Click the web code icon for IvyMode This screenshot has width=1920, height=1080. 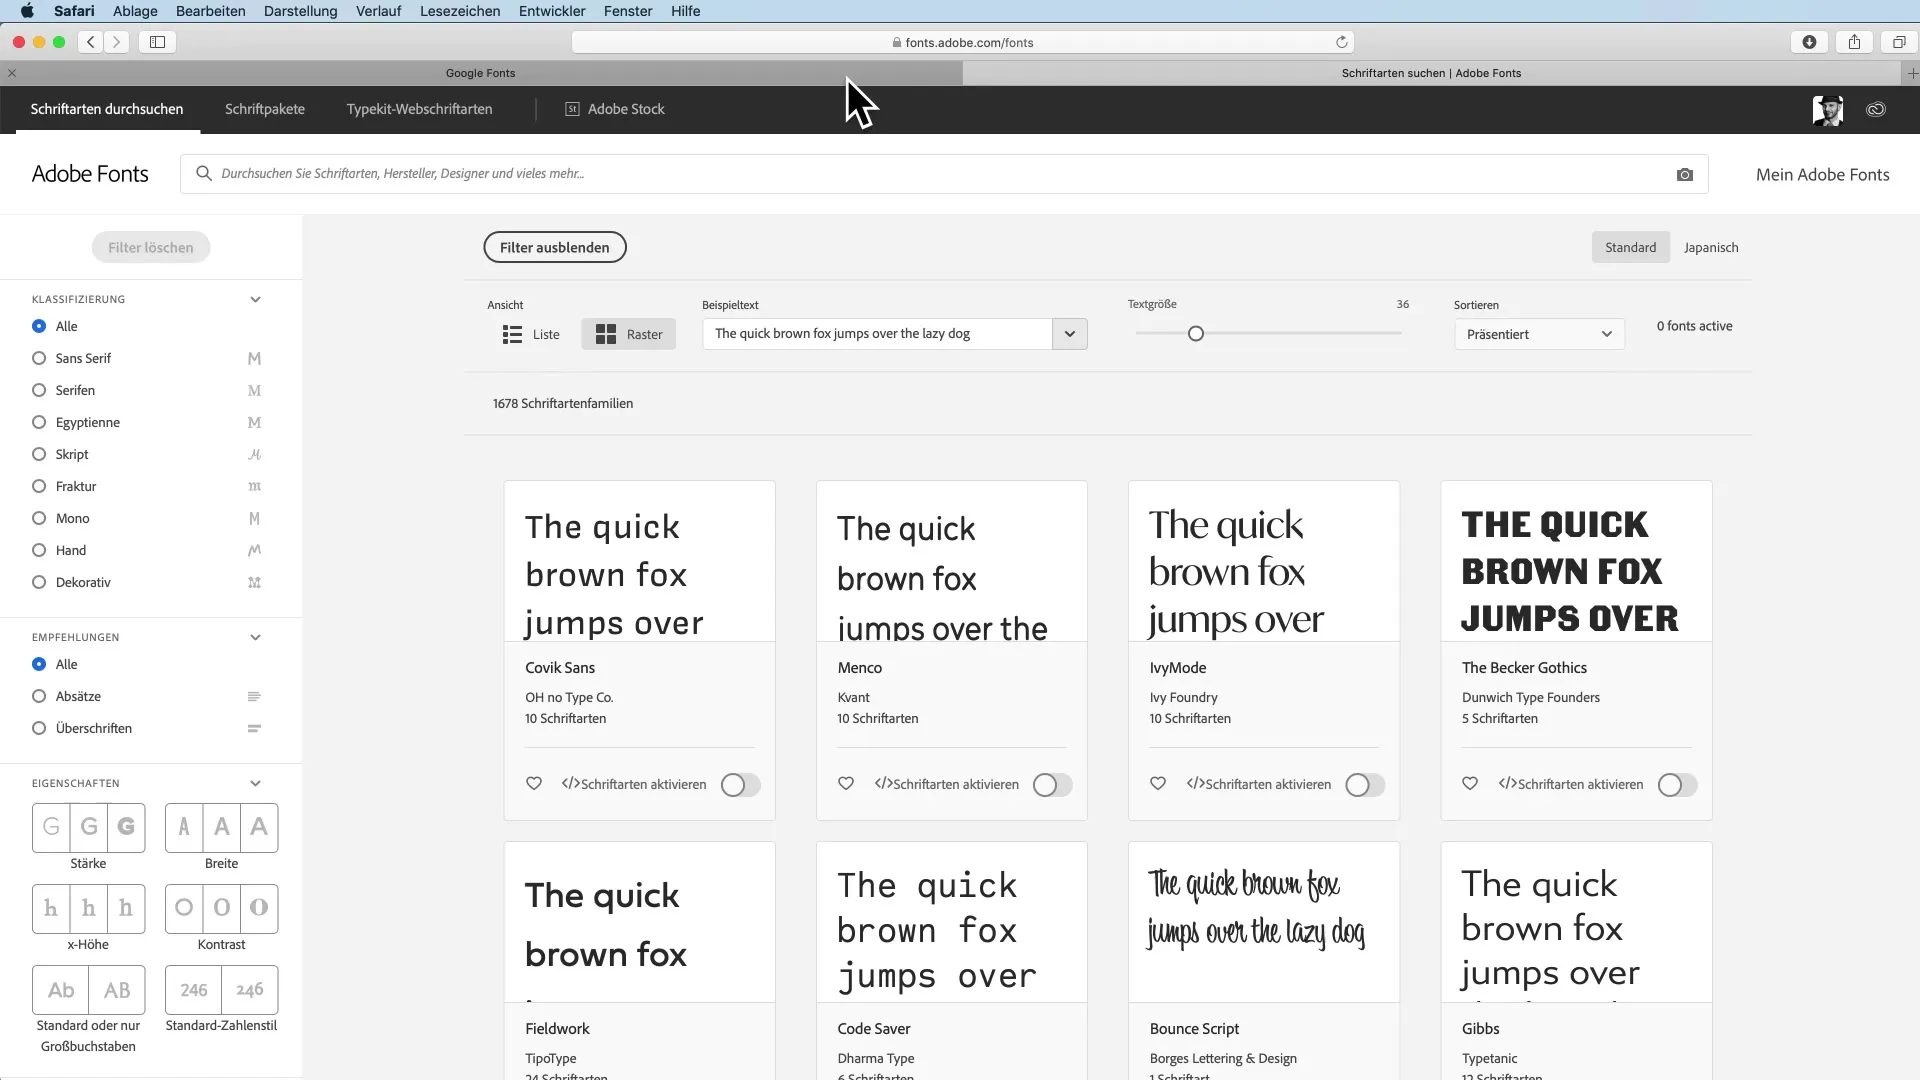1195,784
